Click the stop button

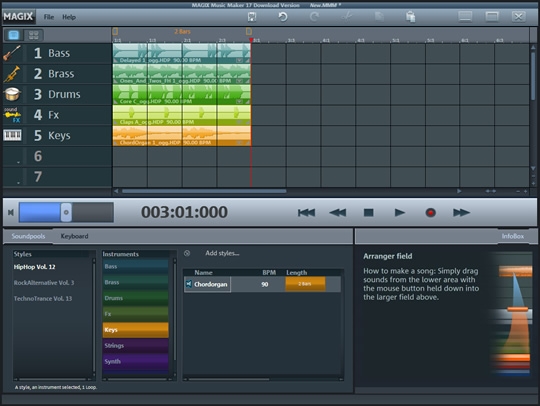pos(368,212)
